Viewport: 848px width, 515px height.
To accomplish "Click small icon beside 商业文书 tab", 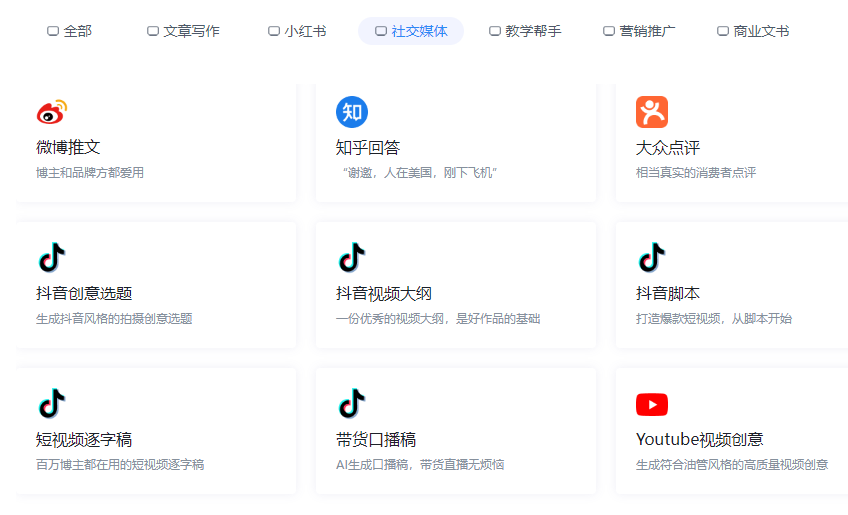I will coord(723,31).
